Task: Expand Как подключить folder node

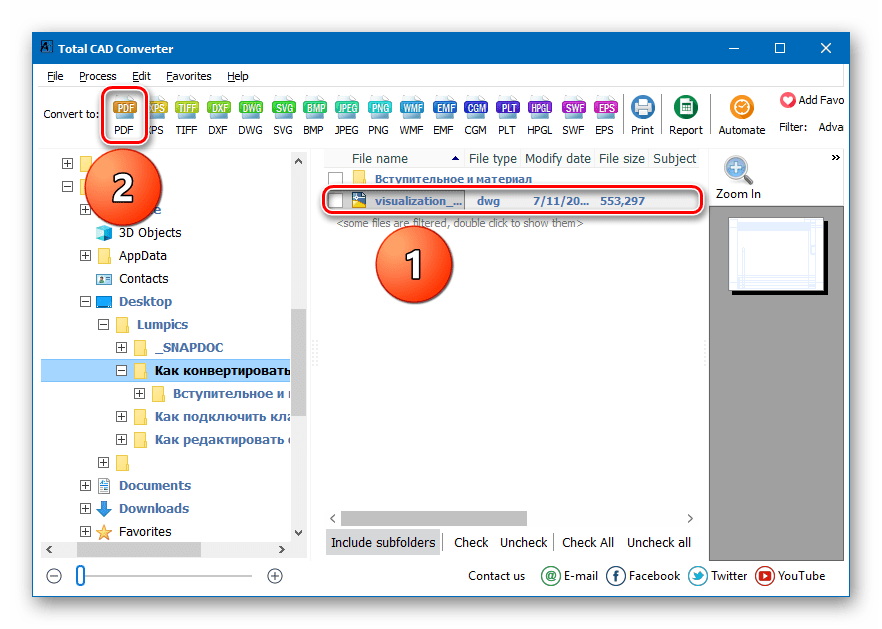Action: (x=121, y=416)
